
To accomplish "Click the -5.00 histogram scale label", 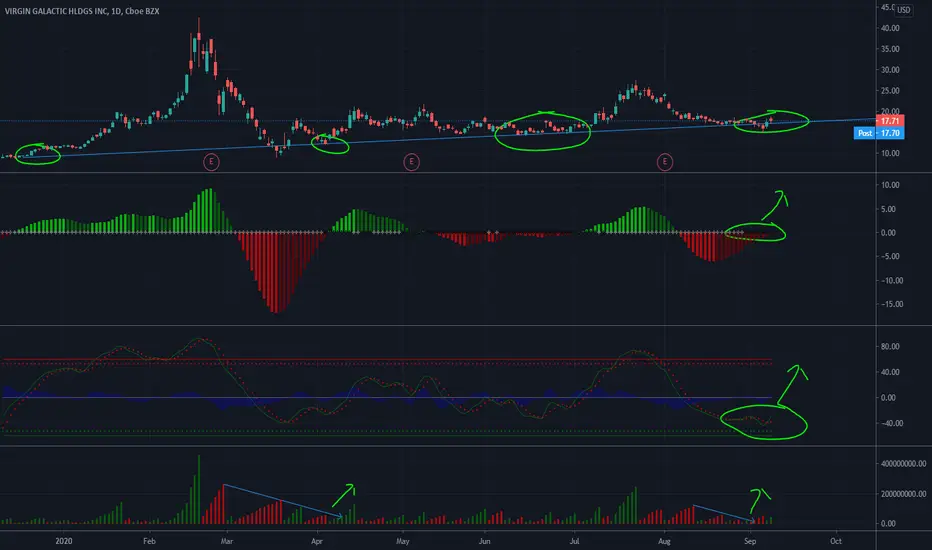I will pos(890,256).
